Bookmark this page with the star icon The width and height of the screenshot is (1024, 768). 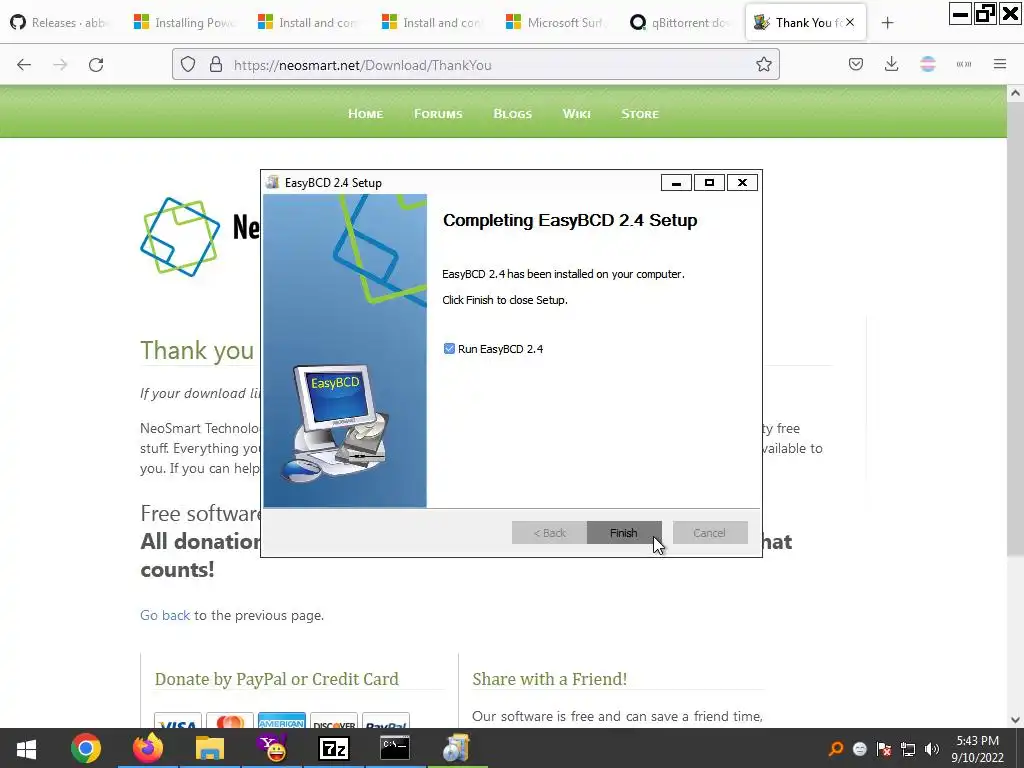763,65
